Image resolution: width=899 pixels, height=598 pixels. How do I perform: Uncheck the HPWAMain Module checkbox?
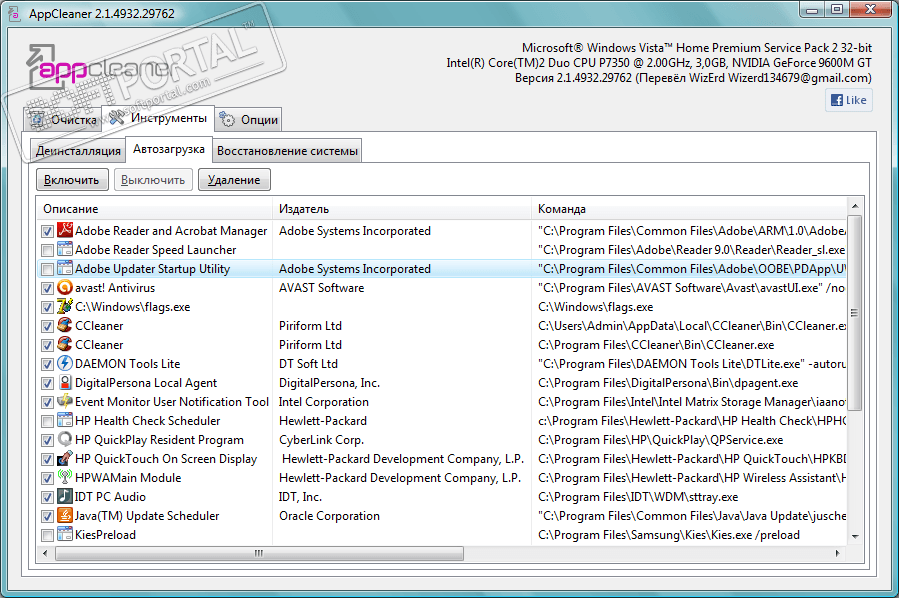pos(48,478)
